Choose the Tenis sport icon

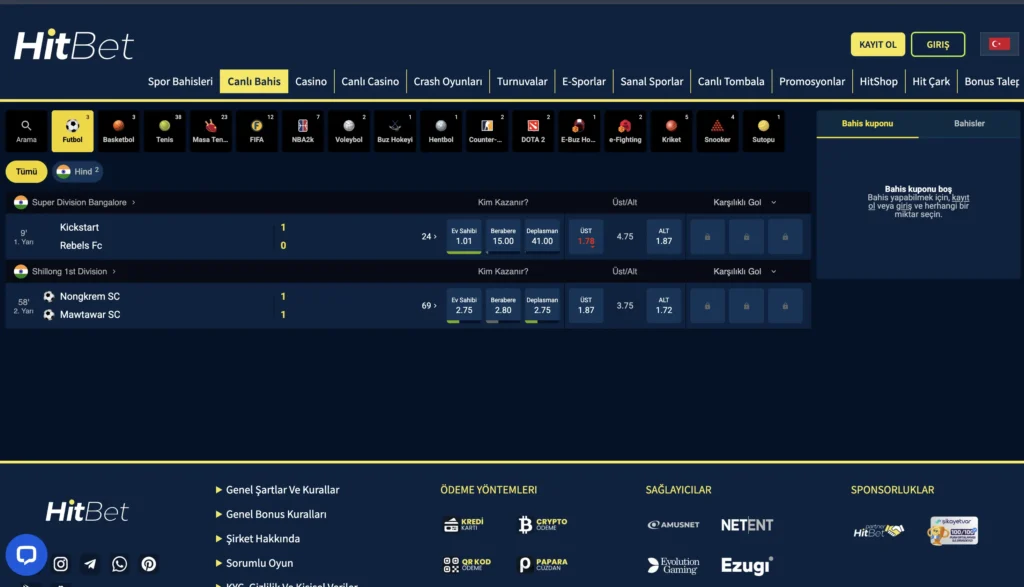165,131
